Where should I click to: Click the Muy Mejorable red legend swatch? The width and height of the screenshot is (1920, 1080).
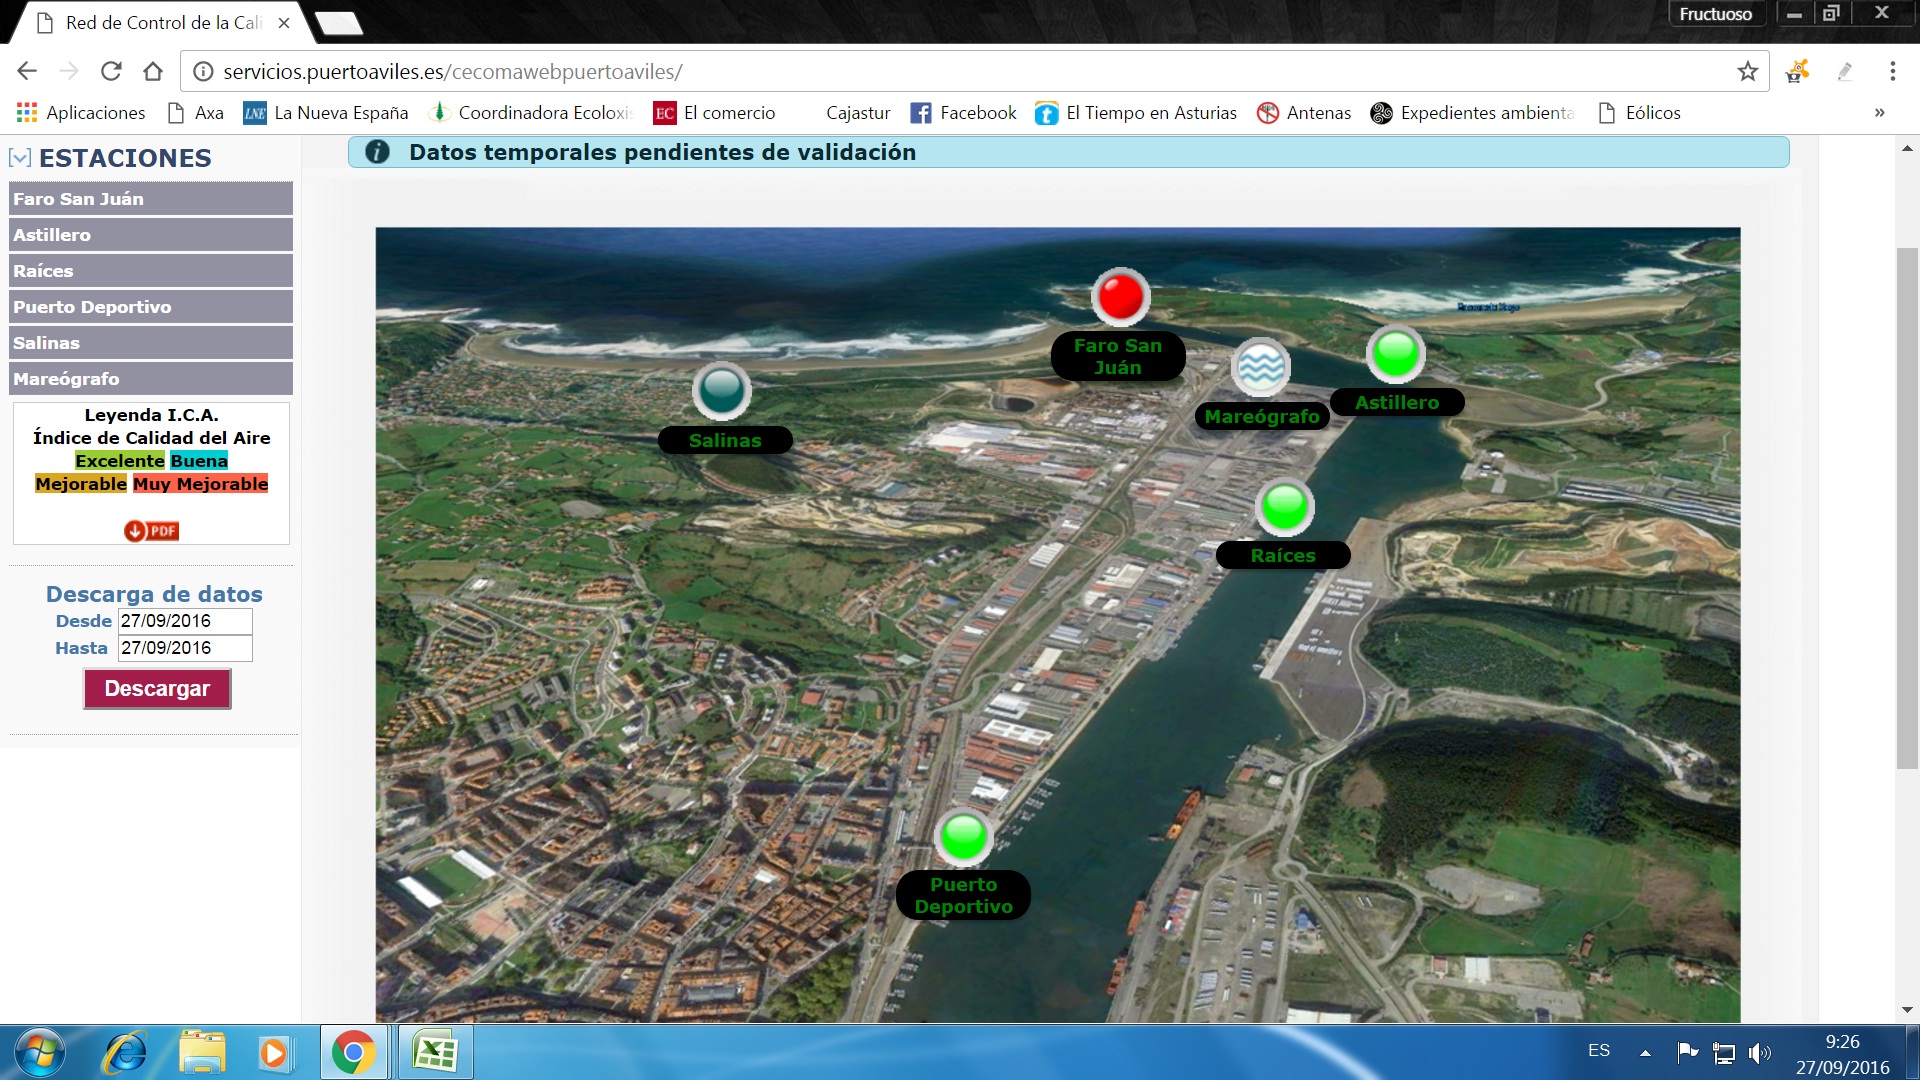tap(200, 484)
